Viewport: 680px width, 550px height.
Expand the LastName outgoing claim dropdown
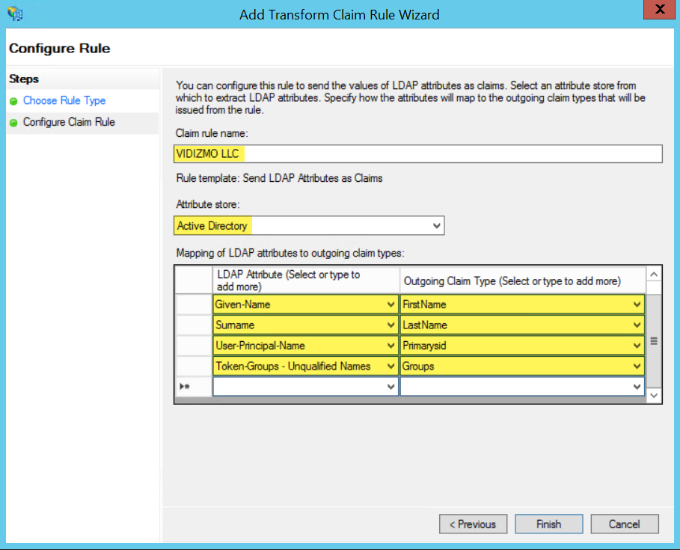coord(637,325)
